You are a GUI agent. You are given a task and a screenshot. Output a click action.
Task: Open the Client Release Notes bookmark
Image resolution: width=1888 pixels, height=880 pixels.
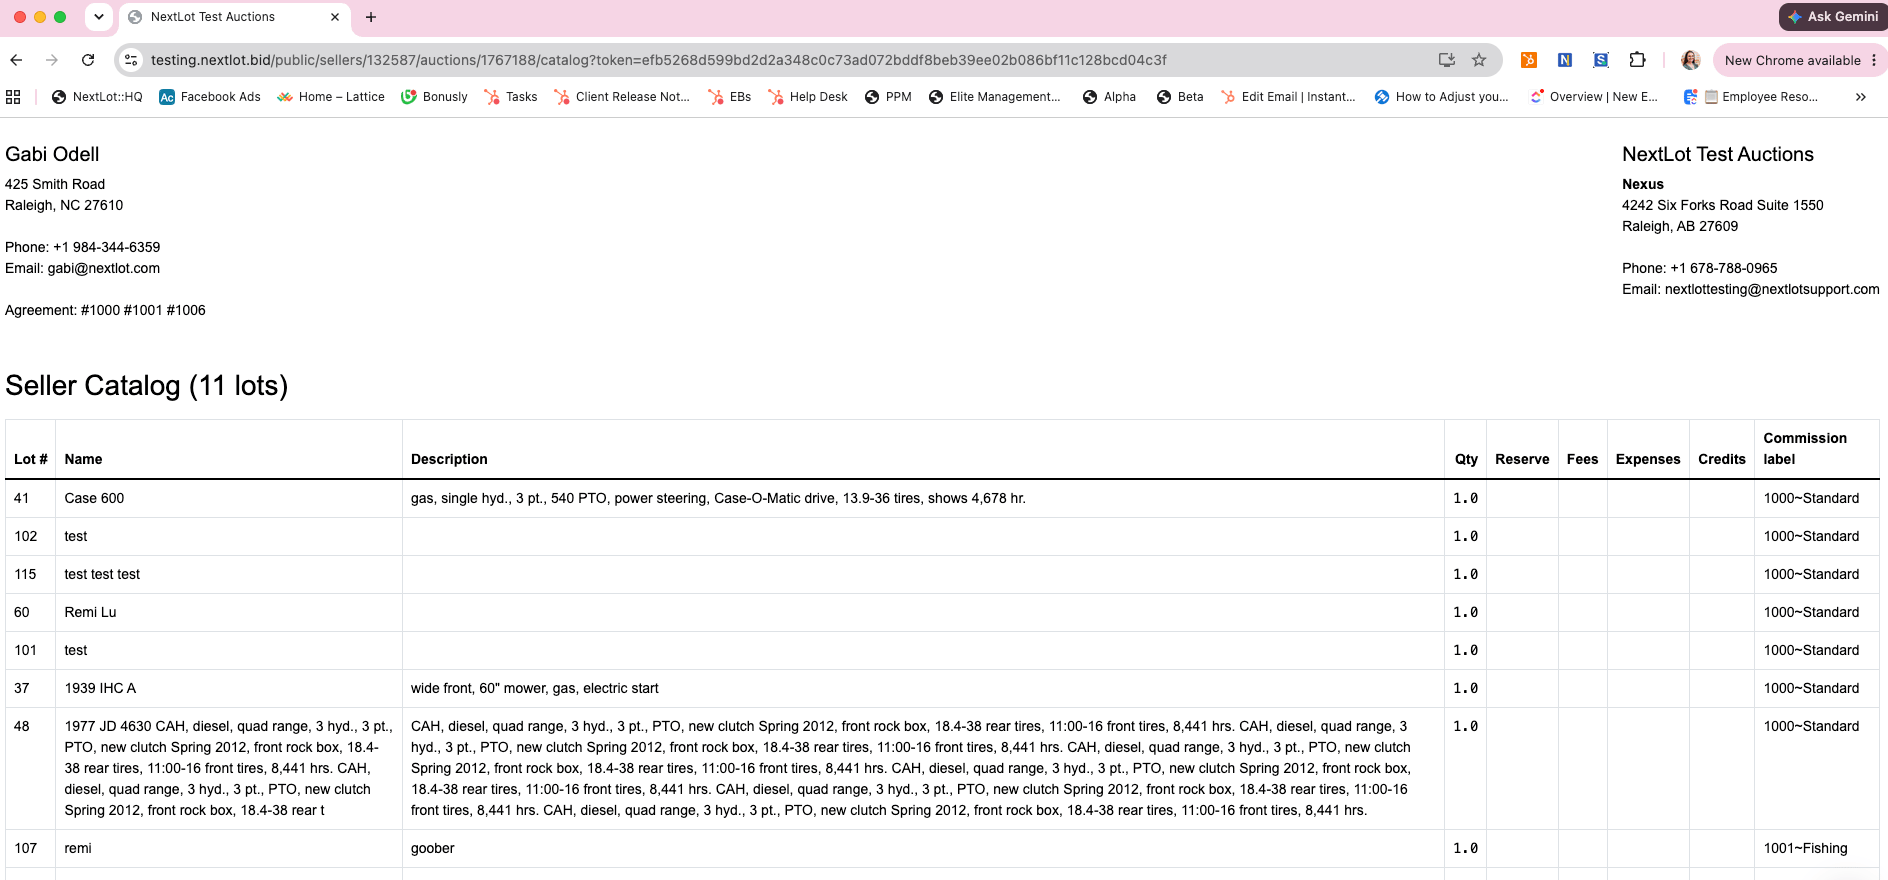coord(622,97)
